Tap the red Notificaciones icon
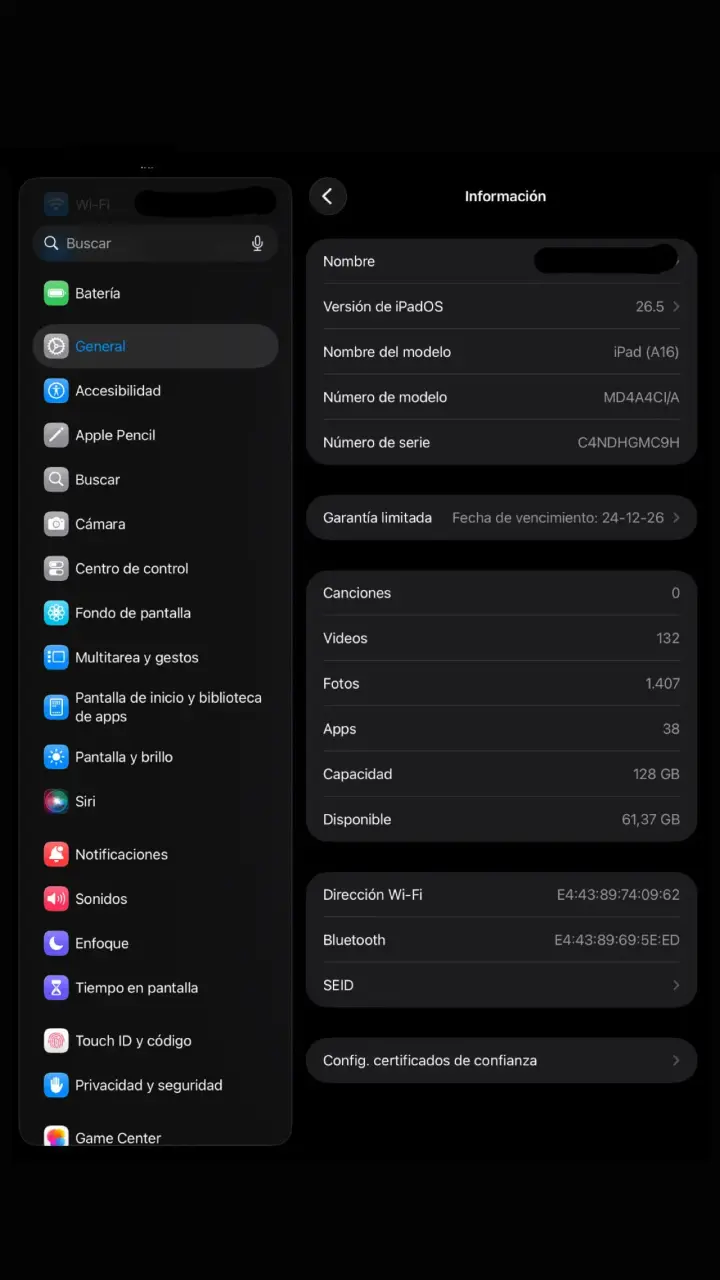Viewport: 720px width, 1280px height. click(56, 854)
